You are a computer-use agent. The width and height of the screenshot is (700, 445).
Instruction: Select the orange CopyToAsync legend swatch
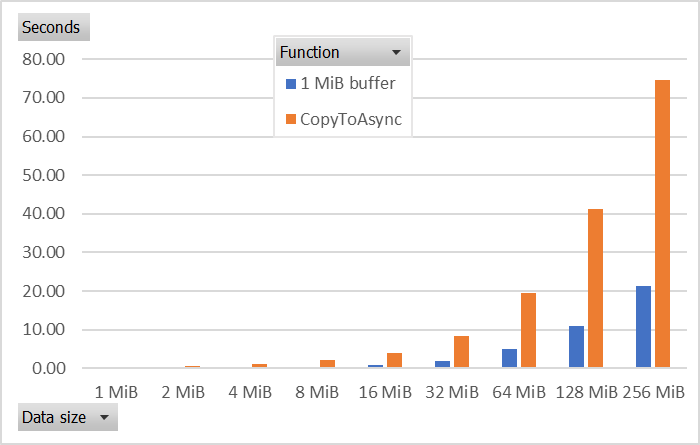pos(291,119)
